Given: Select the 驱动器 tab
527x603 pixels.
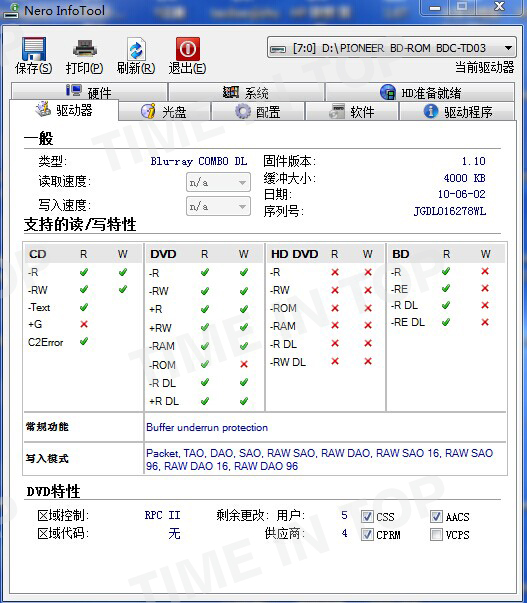Looking at the screenshot, I should (64, 110).
